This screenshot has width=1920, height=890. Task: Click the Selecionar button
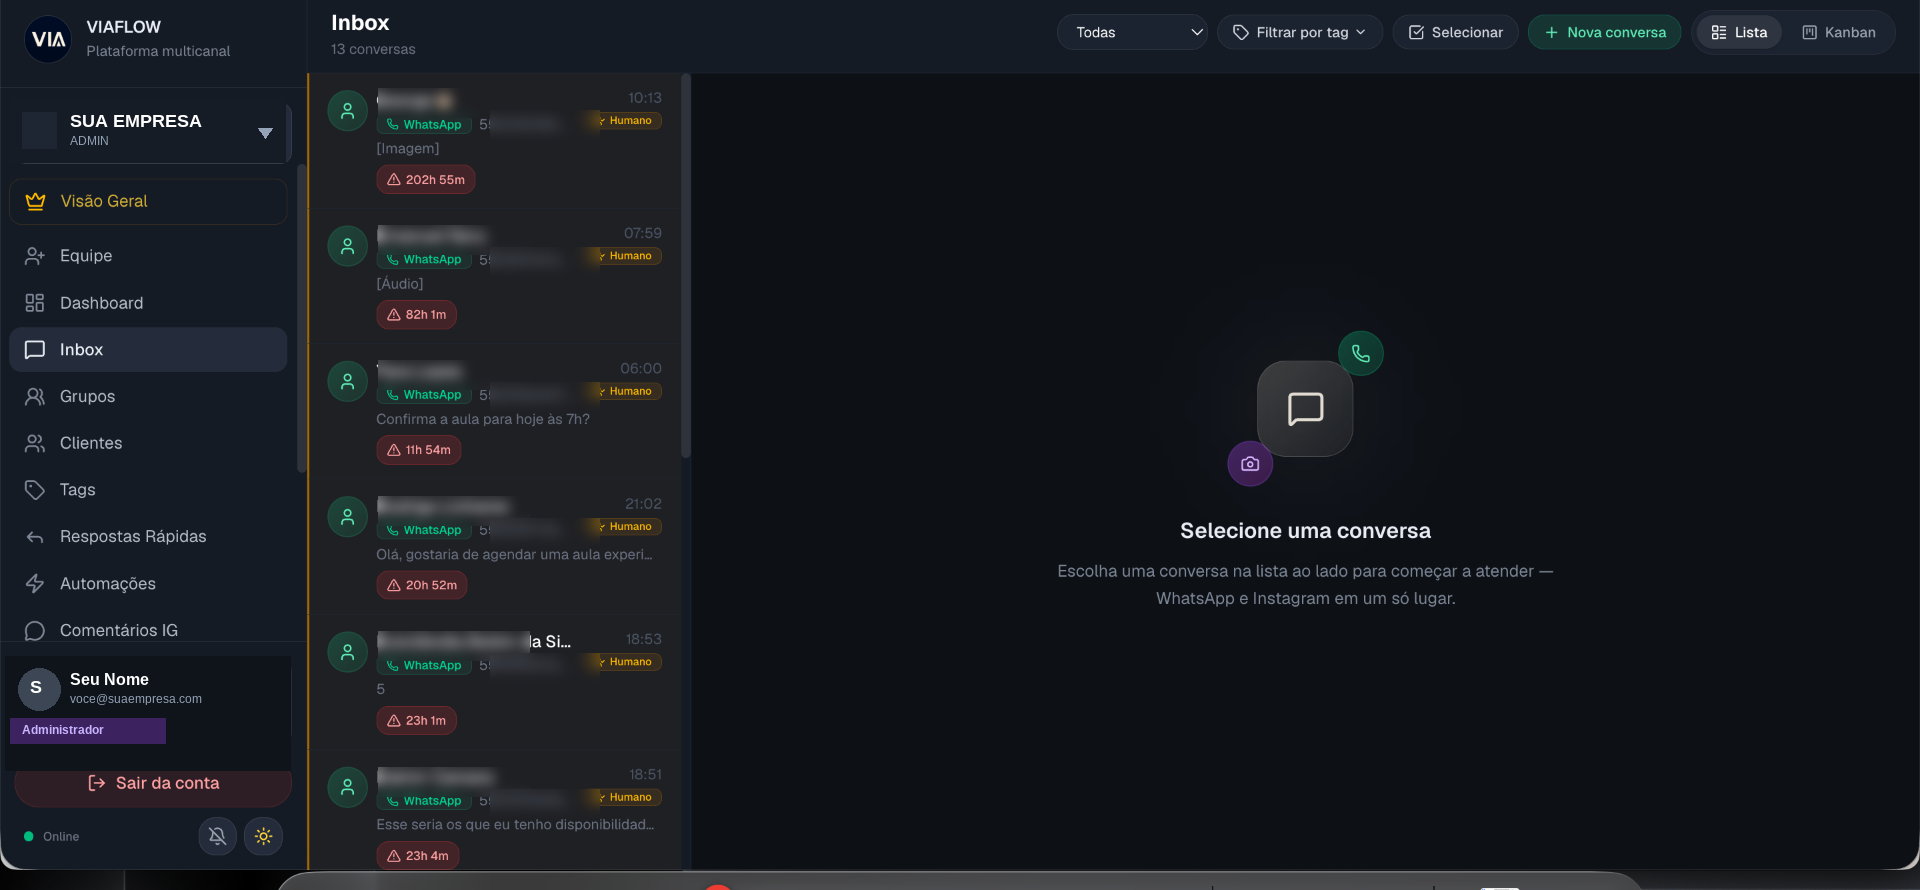click(x=1455, y=32)
